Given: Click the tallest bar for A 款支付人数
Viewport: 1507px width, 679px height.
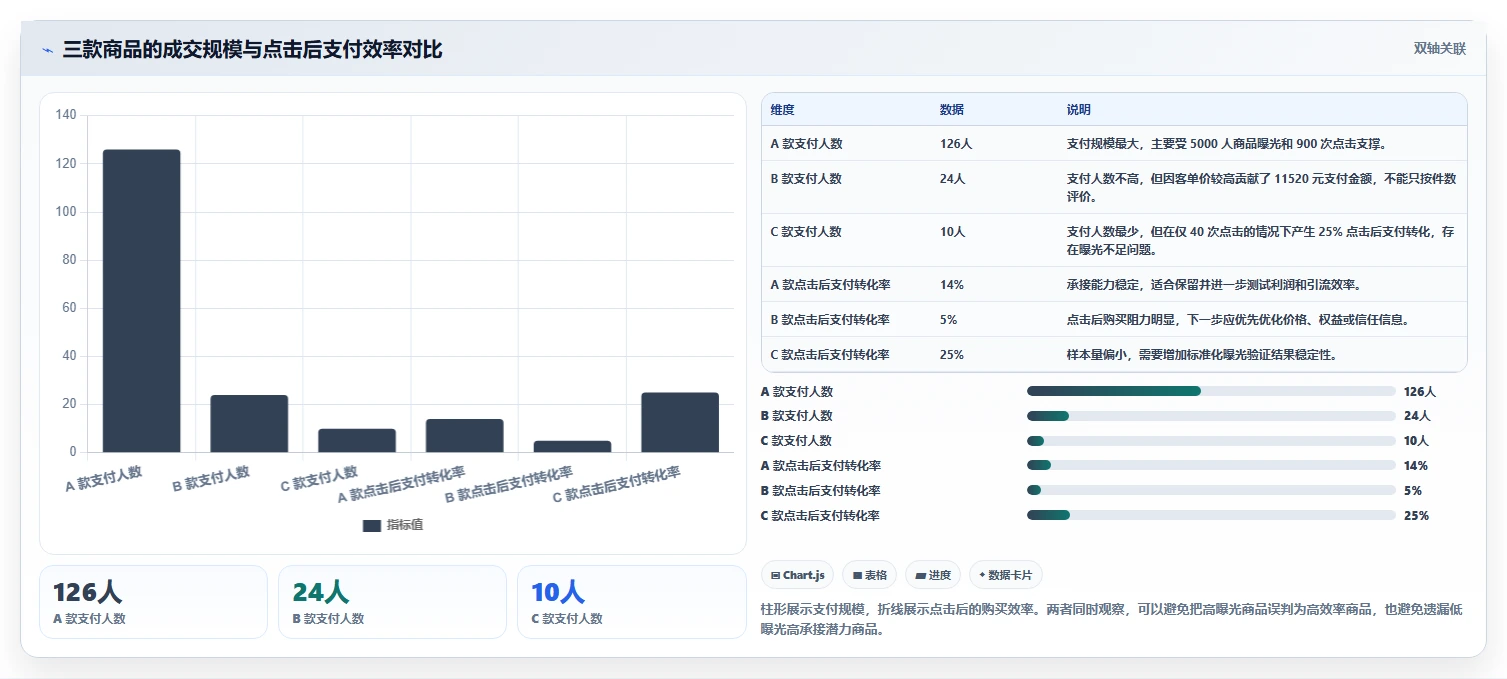Looking at the screenshot, I should click(x=142, y=301).
